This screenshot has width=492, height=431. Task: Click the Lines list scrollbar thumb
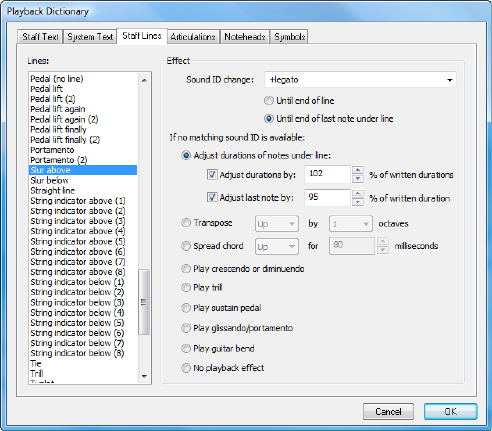click(144, 302)
